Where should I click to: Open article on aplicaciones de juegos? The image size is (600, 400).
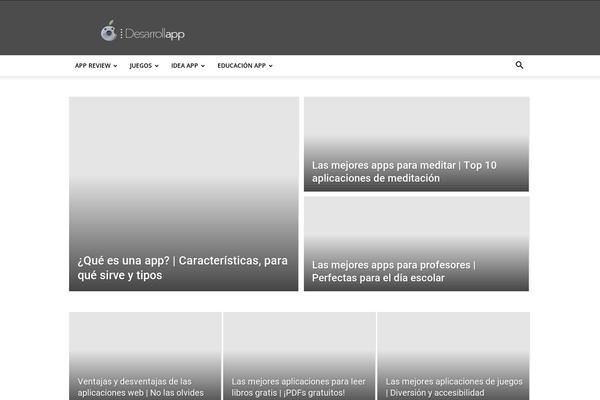pos(454,387)
